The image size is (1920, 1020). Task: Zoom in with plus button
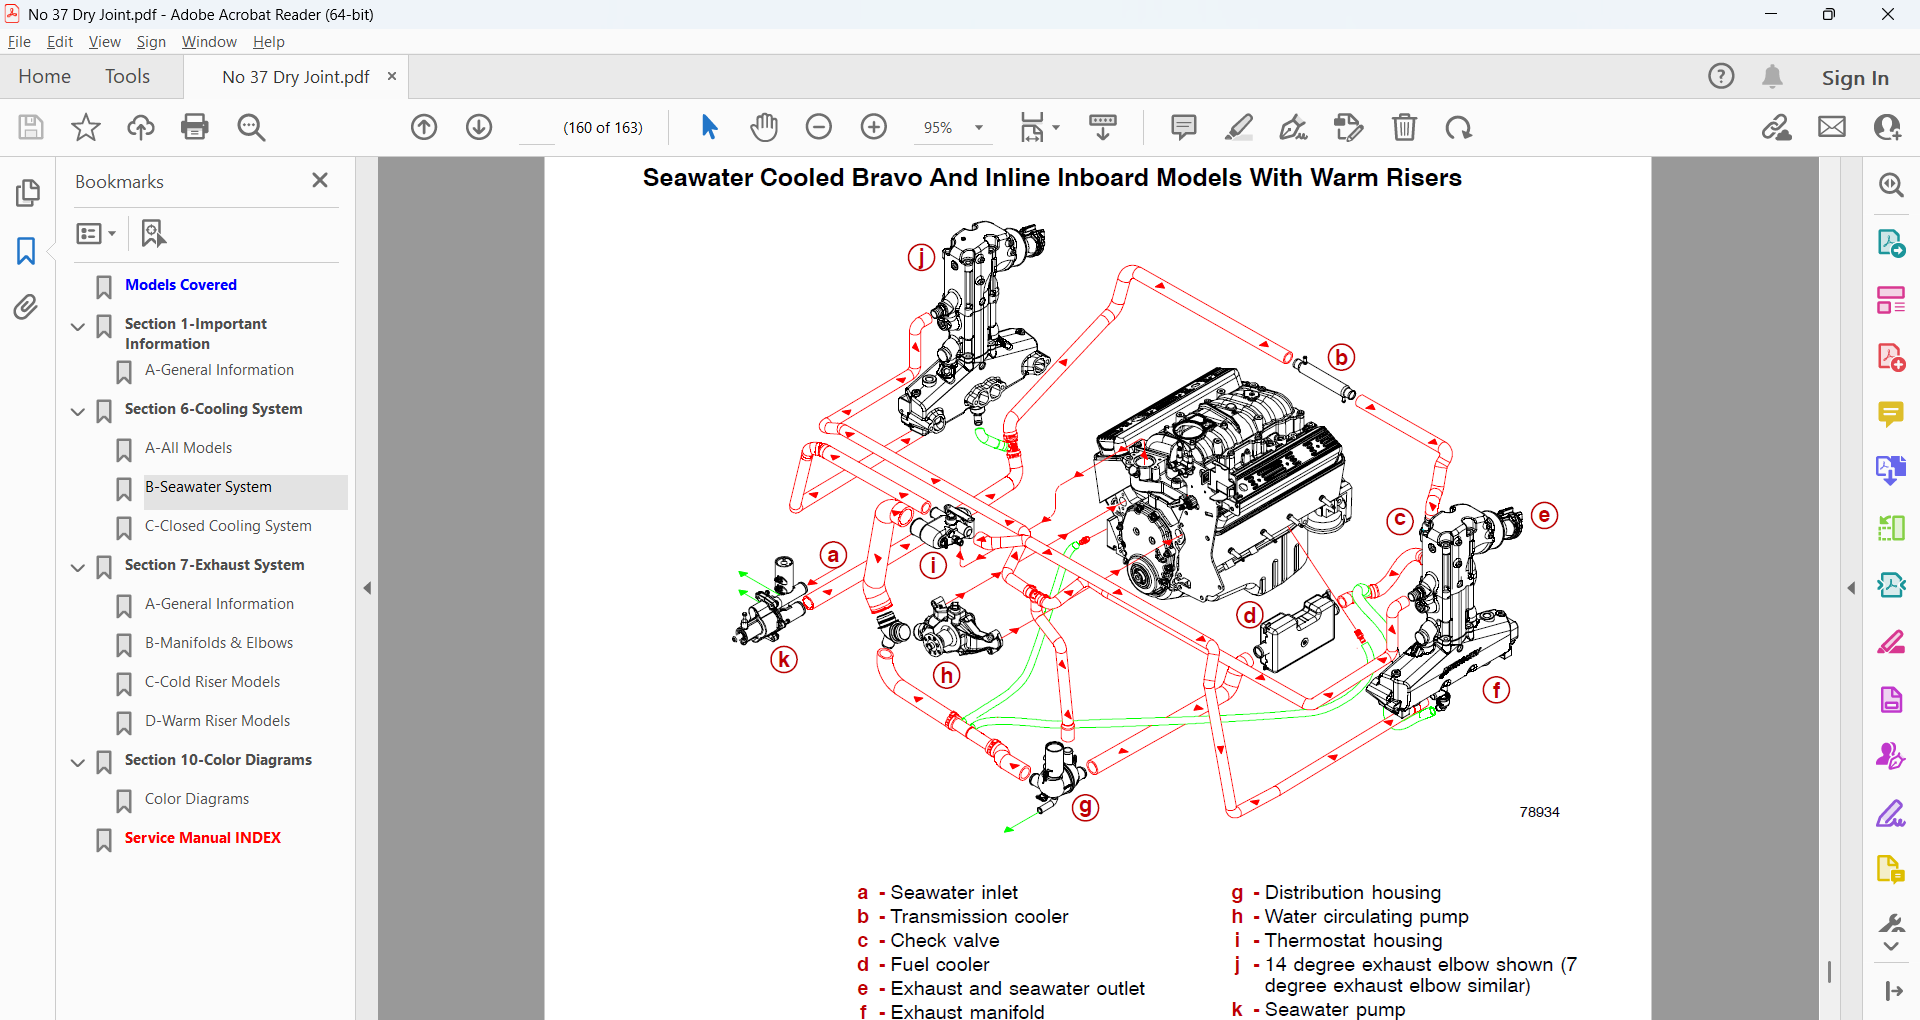874,127
